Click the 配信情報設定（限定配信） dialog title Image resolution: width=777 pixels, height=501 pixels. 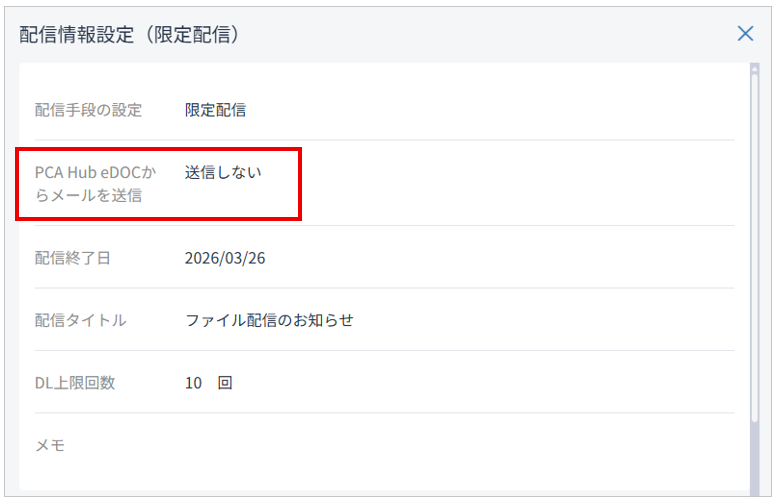(128, 34)
